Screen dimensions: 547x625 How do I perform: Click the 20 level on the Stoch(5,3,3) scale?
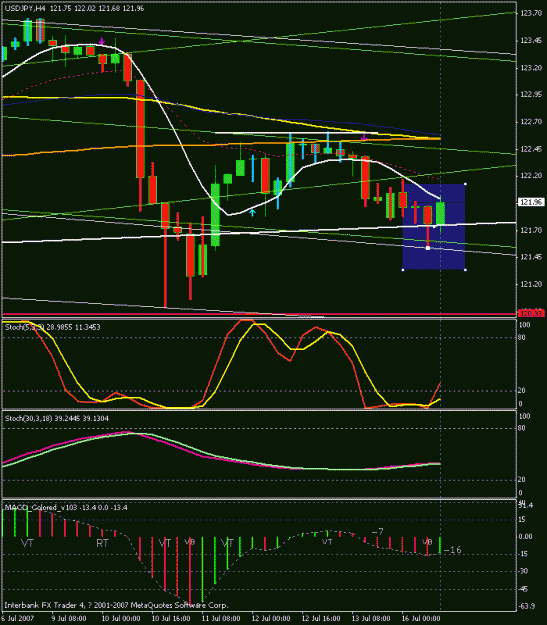click(521, 391)
